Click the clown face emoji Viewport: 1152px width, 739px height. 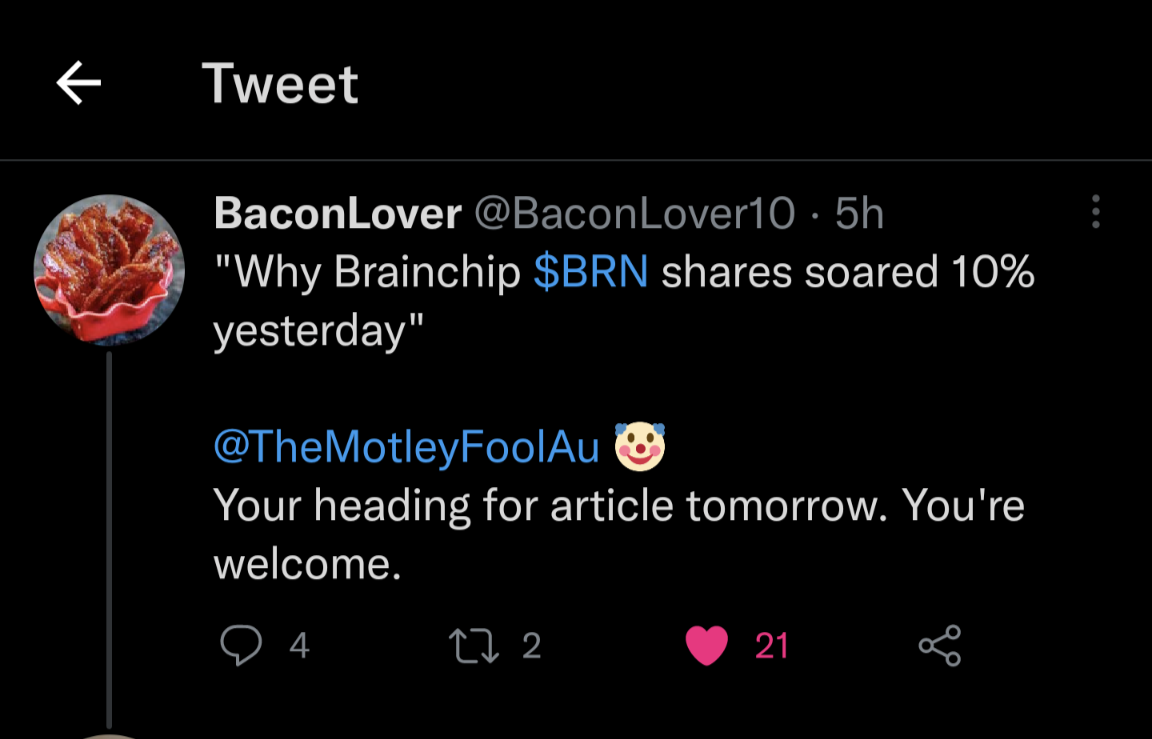point(640,446)
